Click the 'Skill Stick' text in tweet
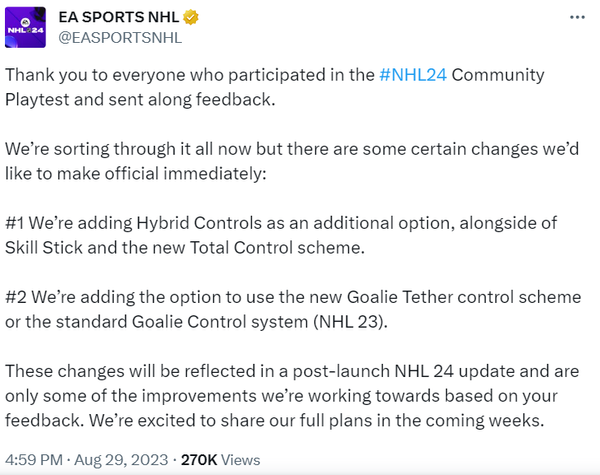 [44, 248]
